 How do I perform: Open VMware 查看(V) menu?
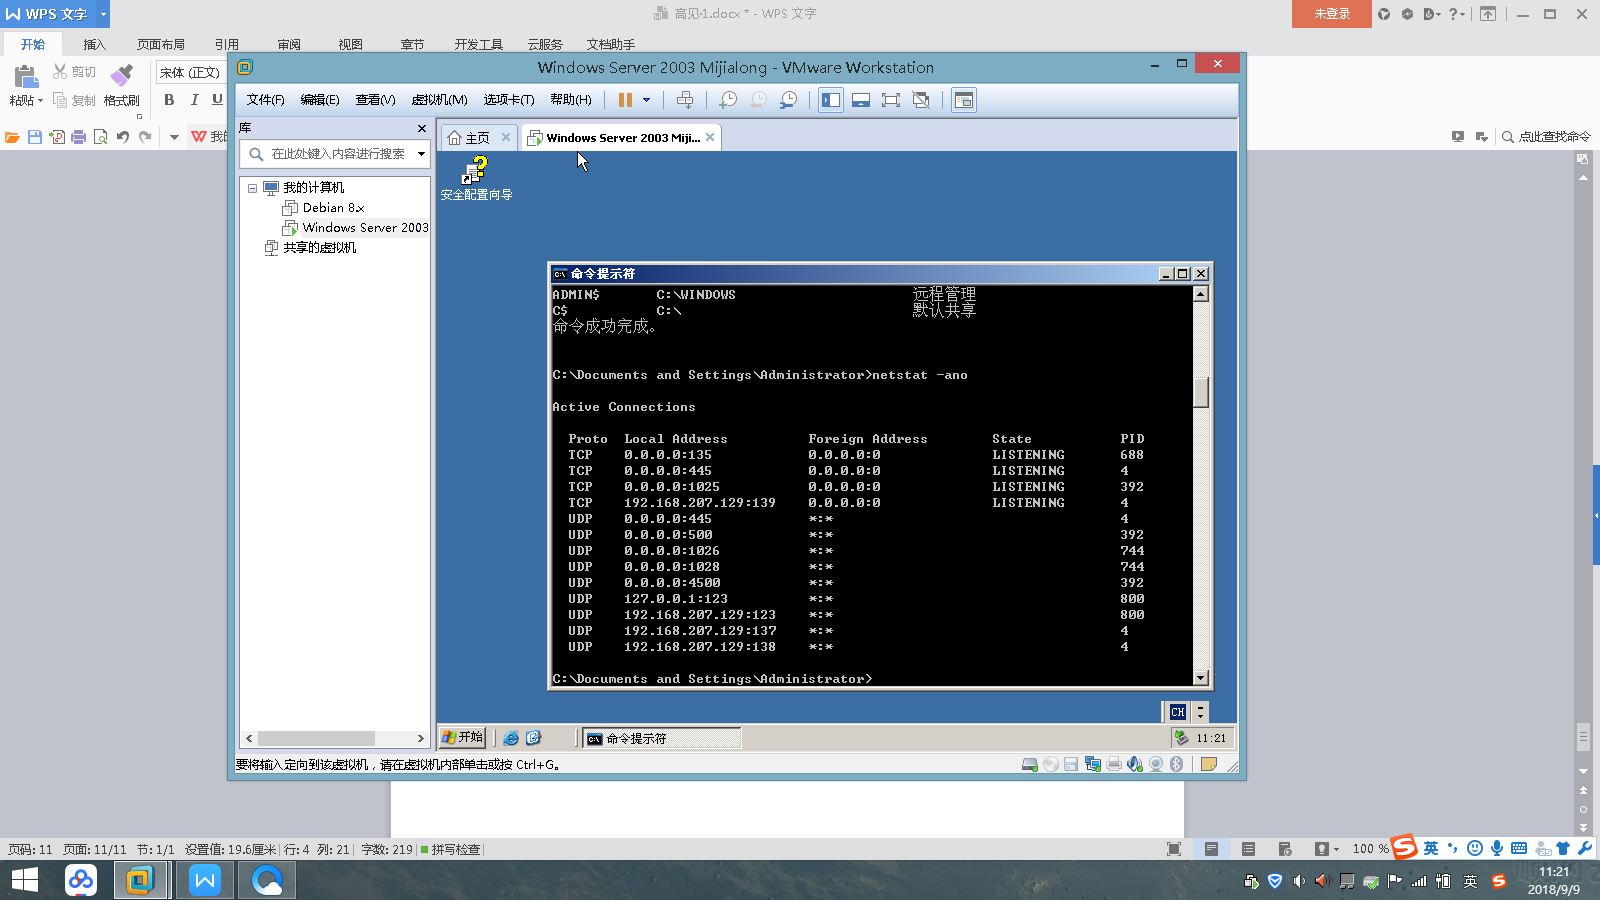pos(376,100)
